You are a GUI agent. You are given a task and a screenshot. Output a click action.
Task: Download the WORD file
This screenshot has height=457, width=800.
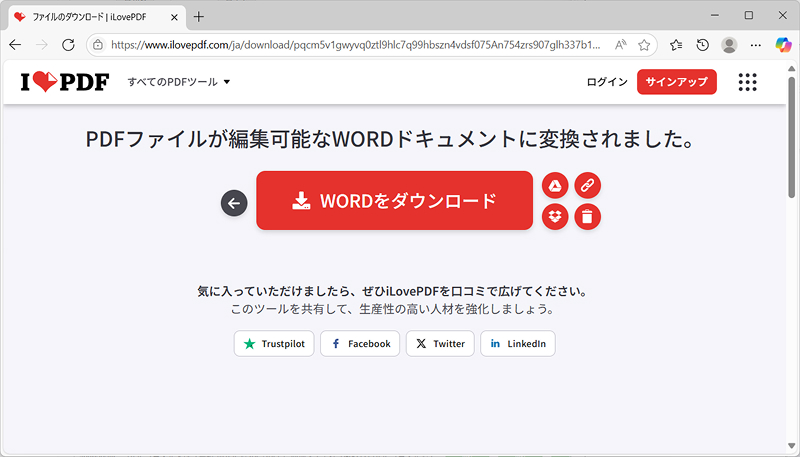394,200
